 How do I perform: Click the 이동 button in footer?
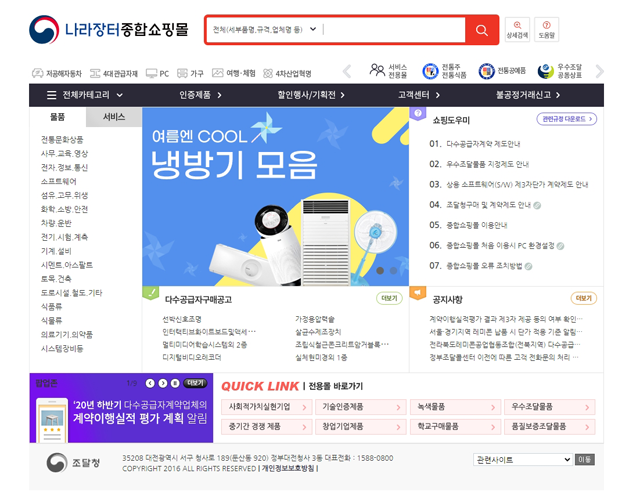584,460
